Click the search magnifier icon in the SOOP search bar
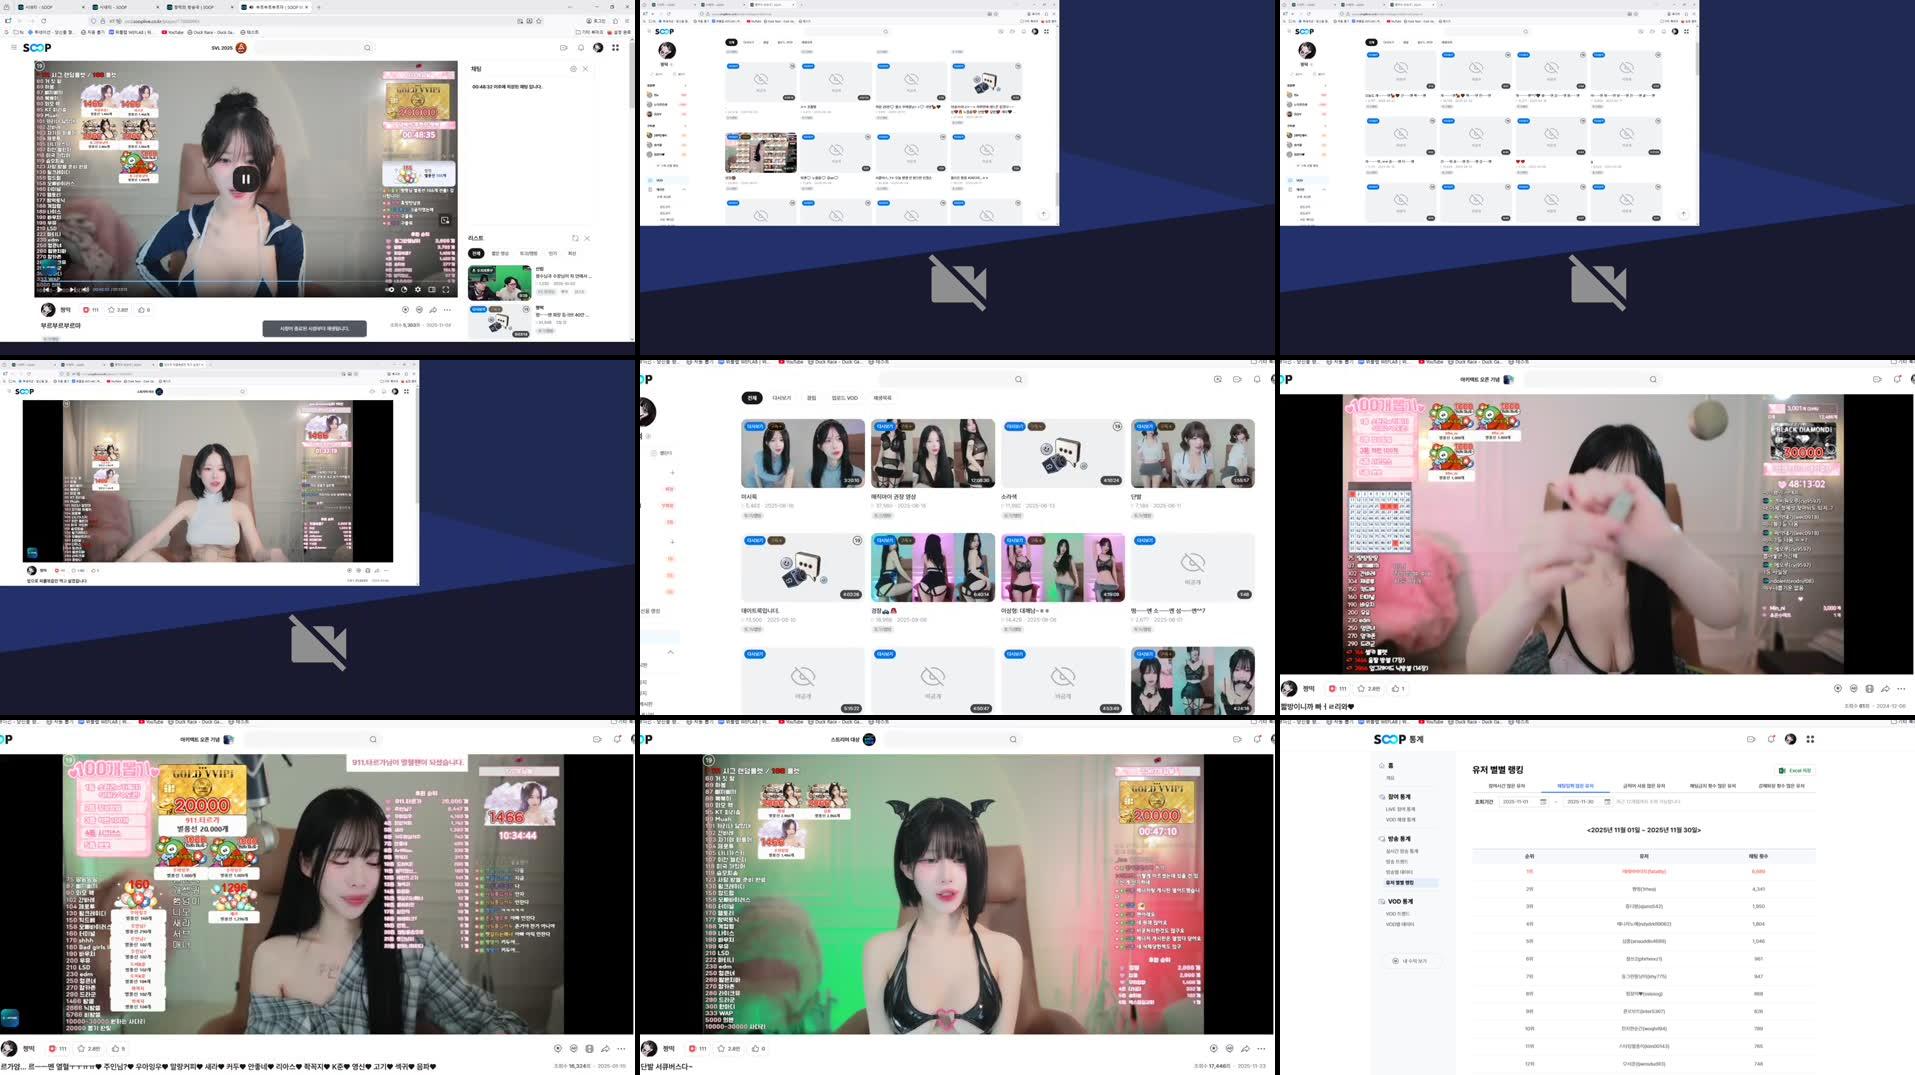Screen dimensions: 1915x1075 pos(368,47)
